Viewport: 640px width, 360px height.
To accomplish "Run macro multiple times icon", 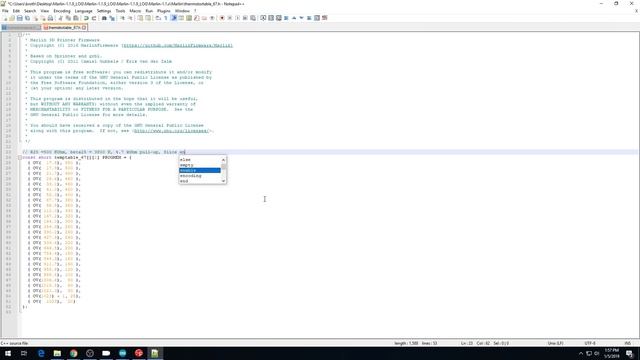I will coord(245,18).
